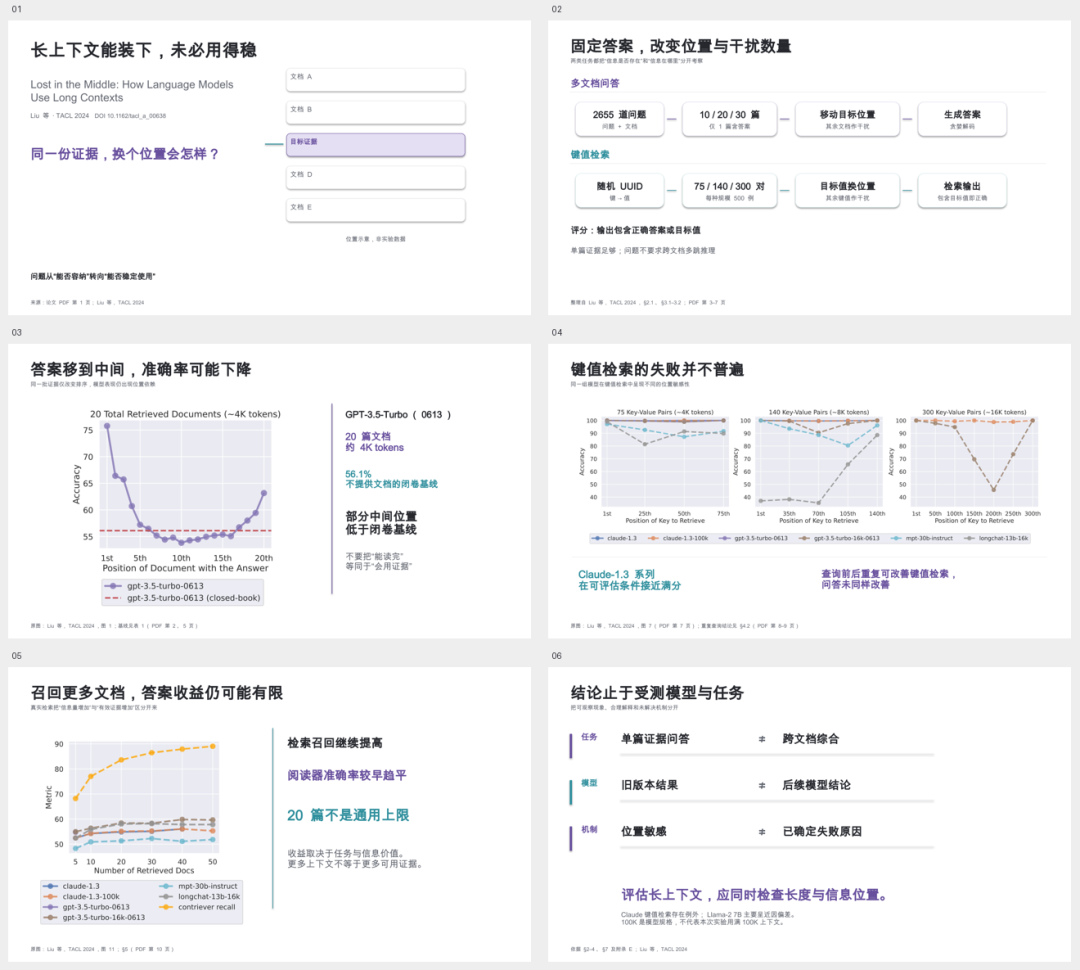Select the 10 / 20 / 30 篇 box
Viewport: 1080px width, 970px height.
[729, 119]
